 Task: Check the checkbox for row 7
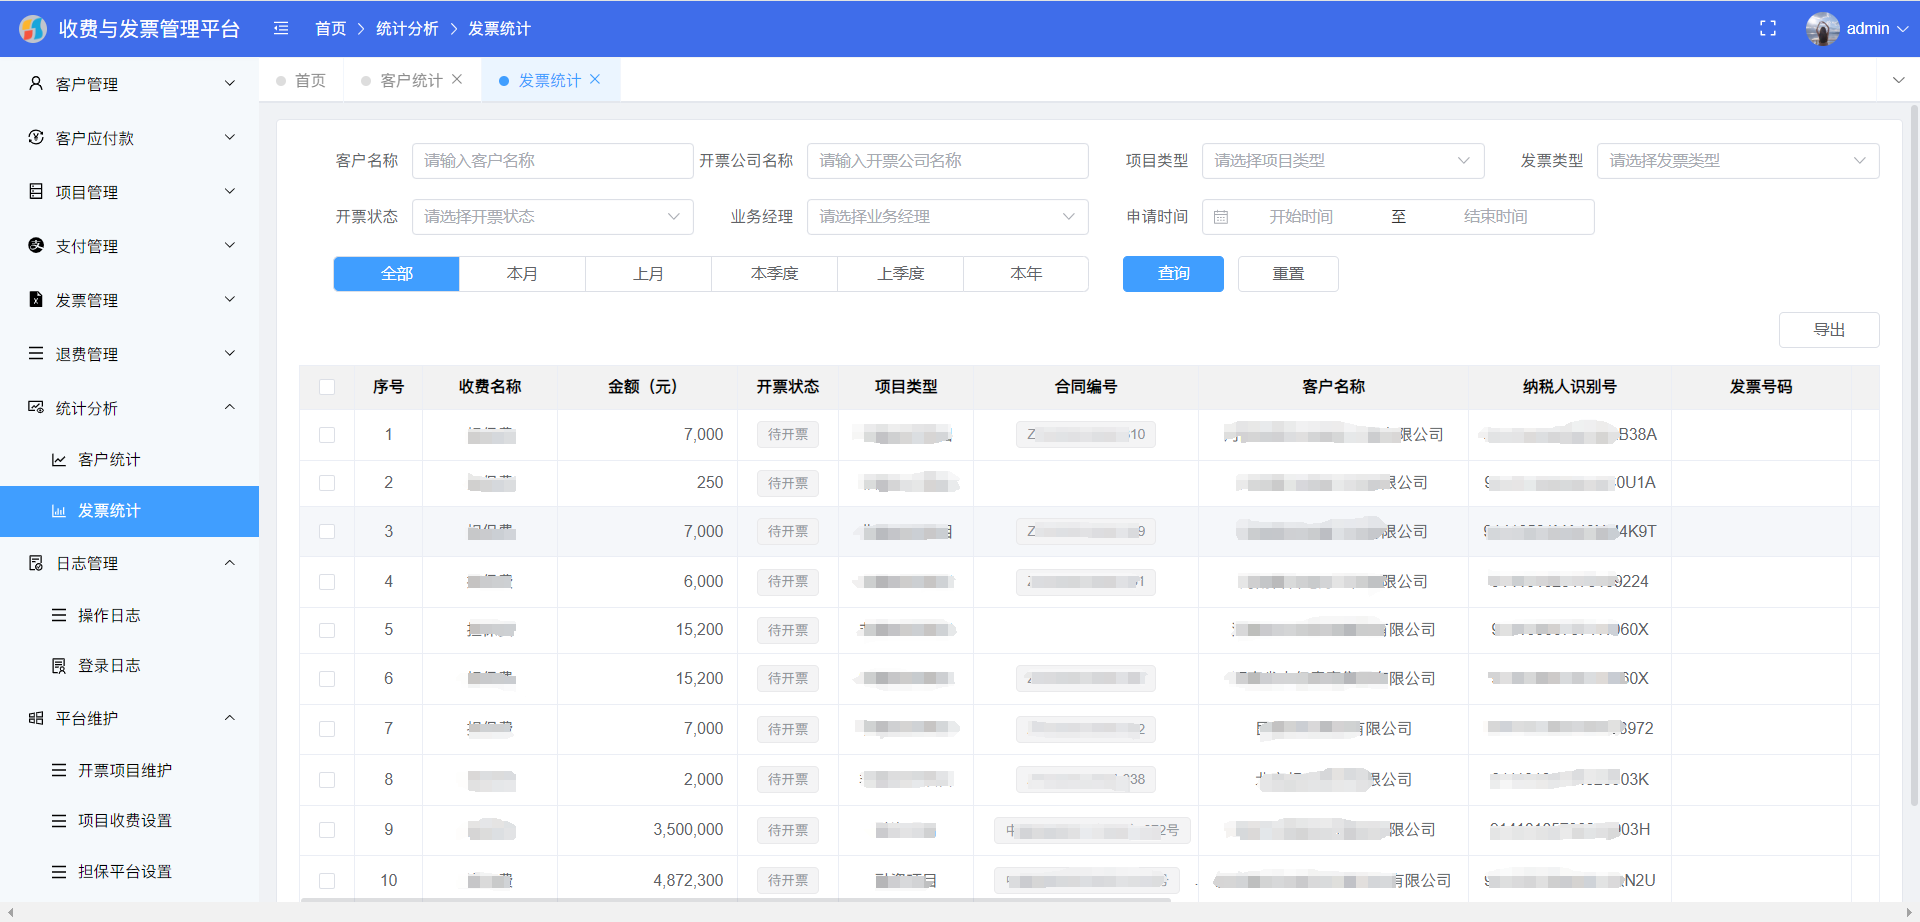327,729
